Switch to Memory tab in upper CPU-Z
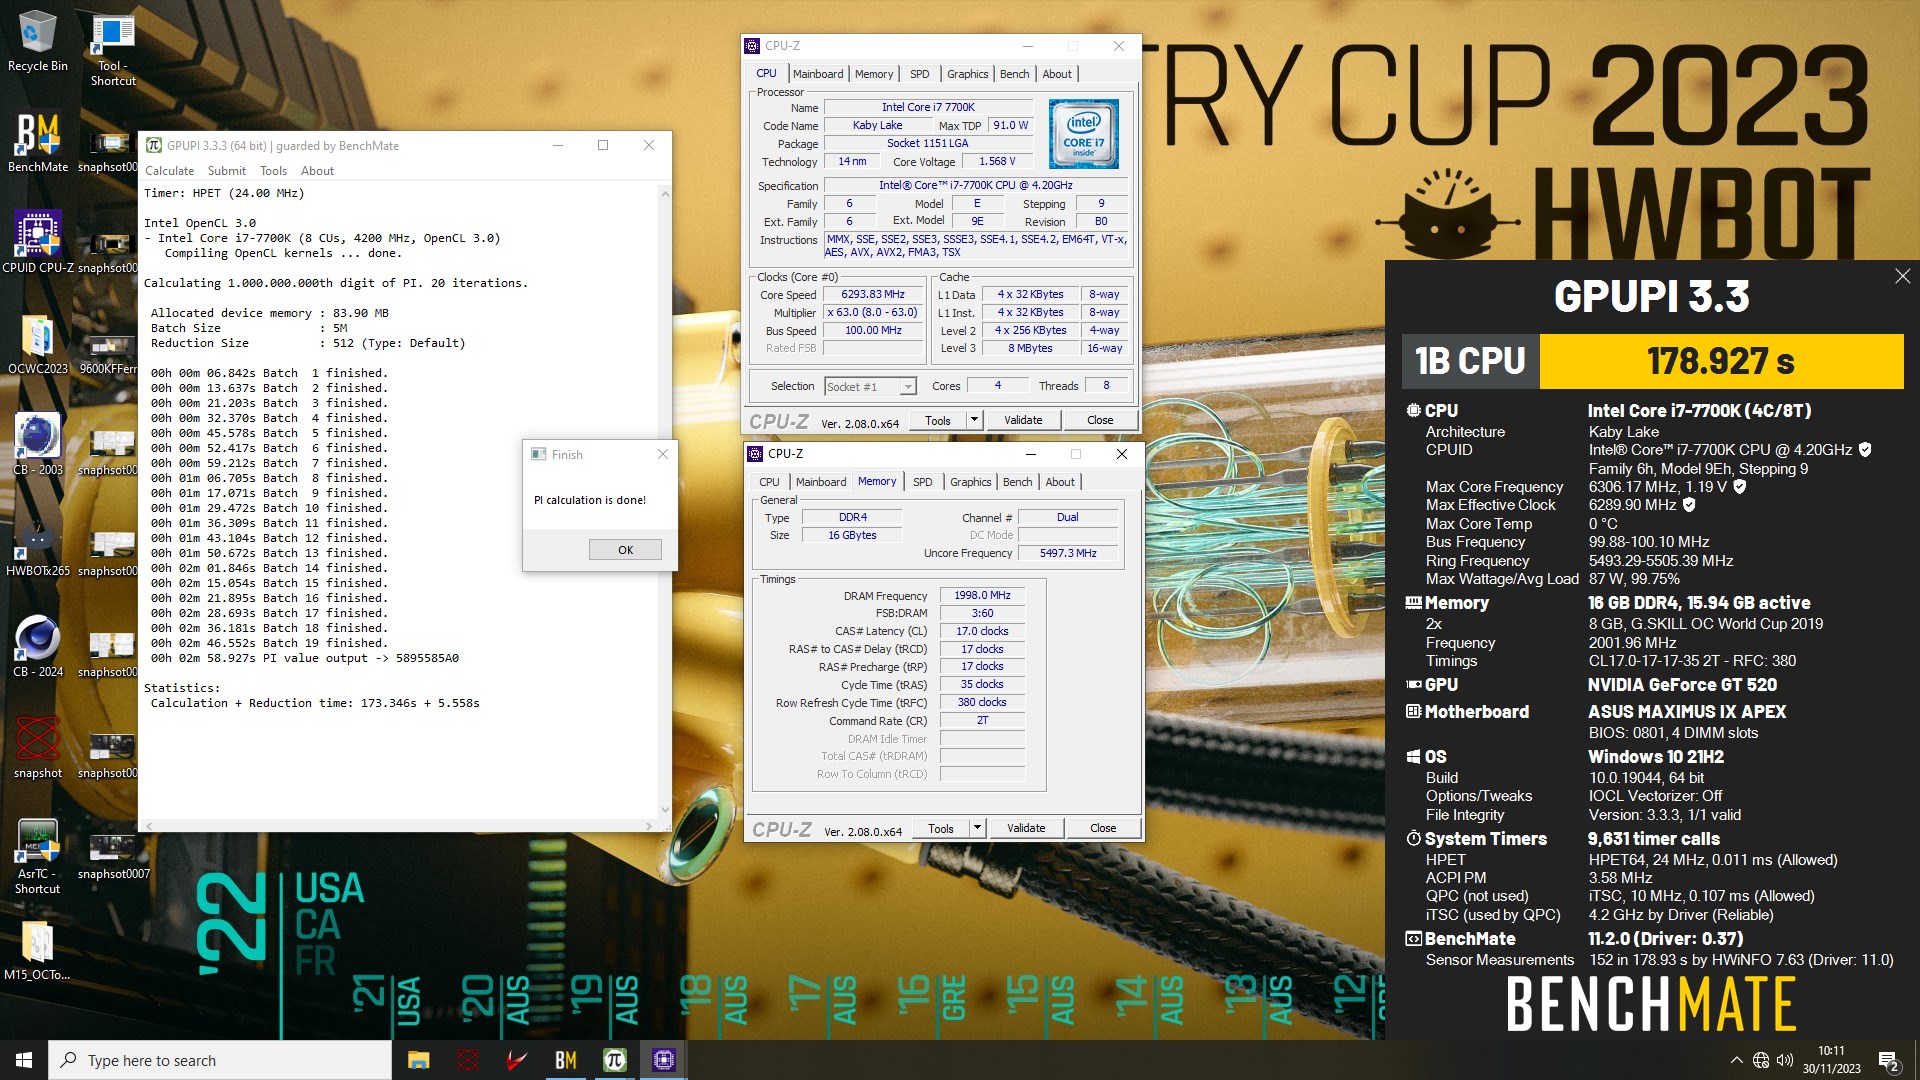Image resolution: width=1920 pixels, height=1080 pixels. [874, 74]
